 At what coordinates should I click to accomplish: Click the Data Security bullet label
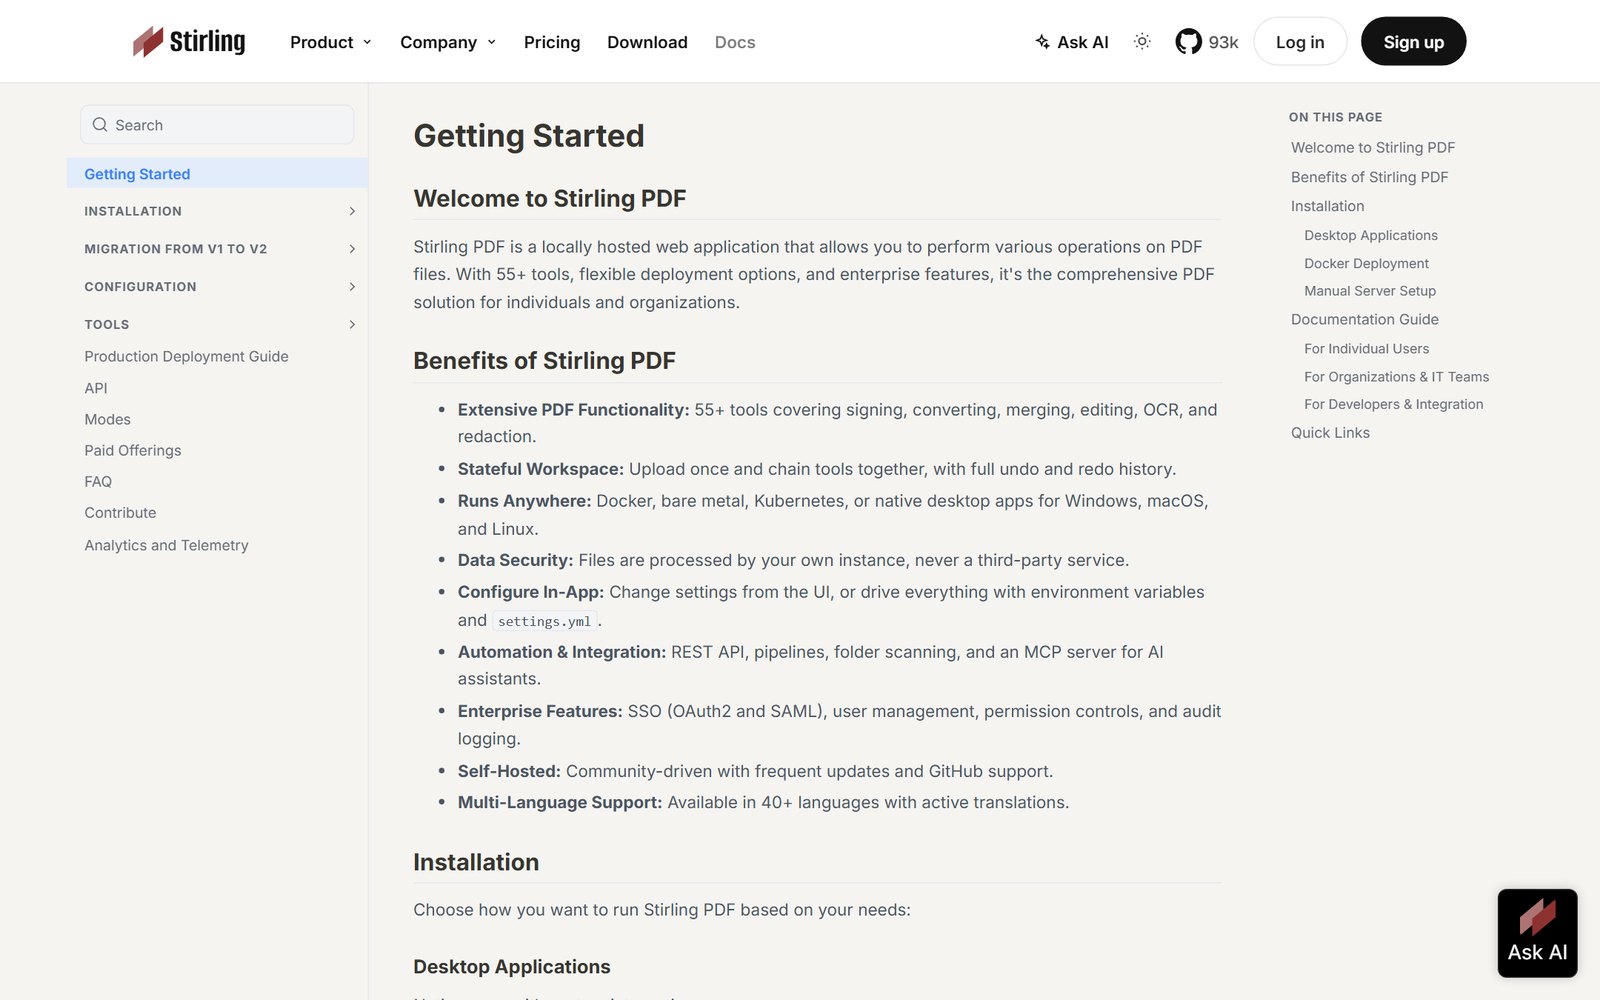pyautogui.click(x=515, y=560)
